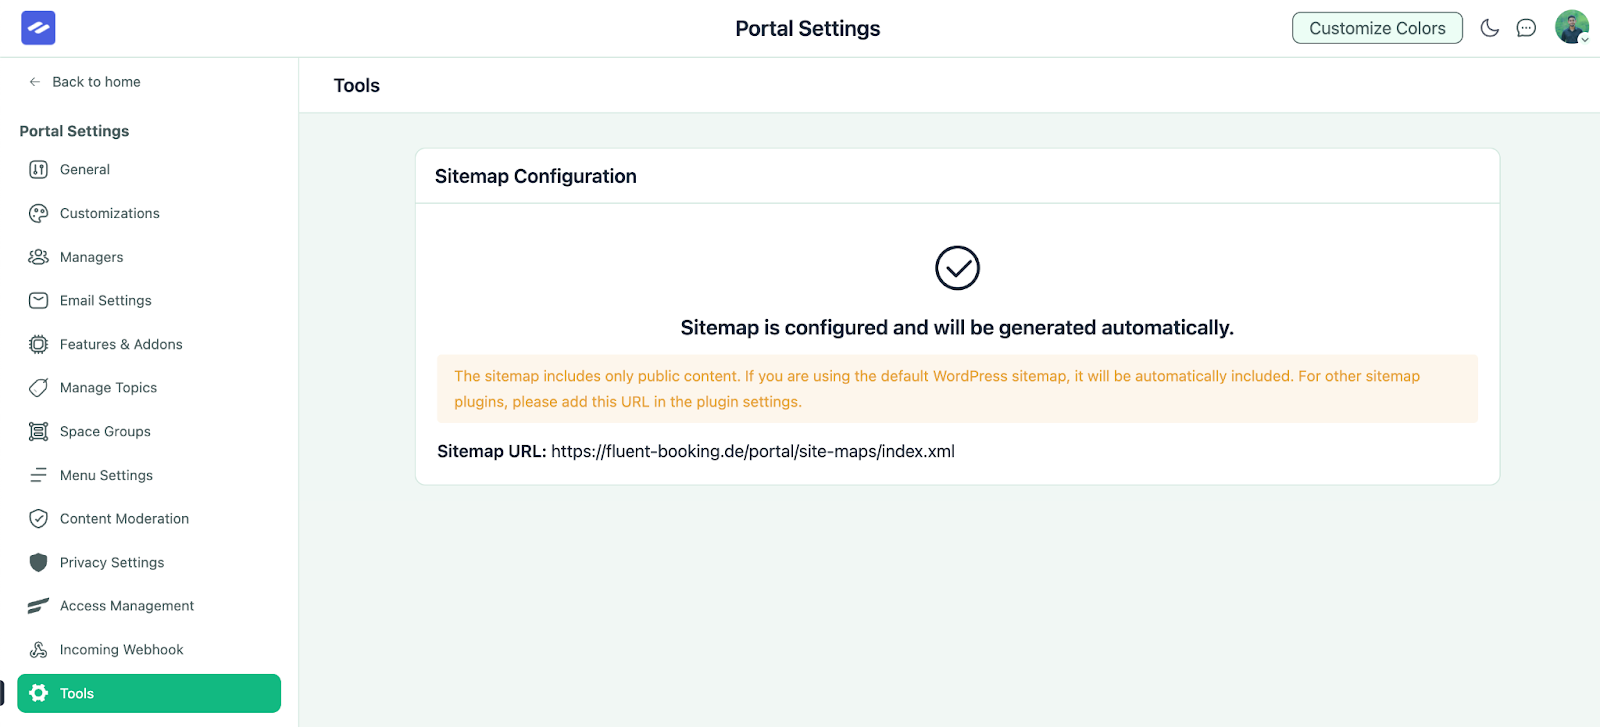Click the General settings icon
Viewport: 1600px width, 727px height.
click(x=38, y=170)
